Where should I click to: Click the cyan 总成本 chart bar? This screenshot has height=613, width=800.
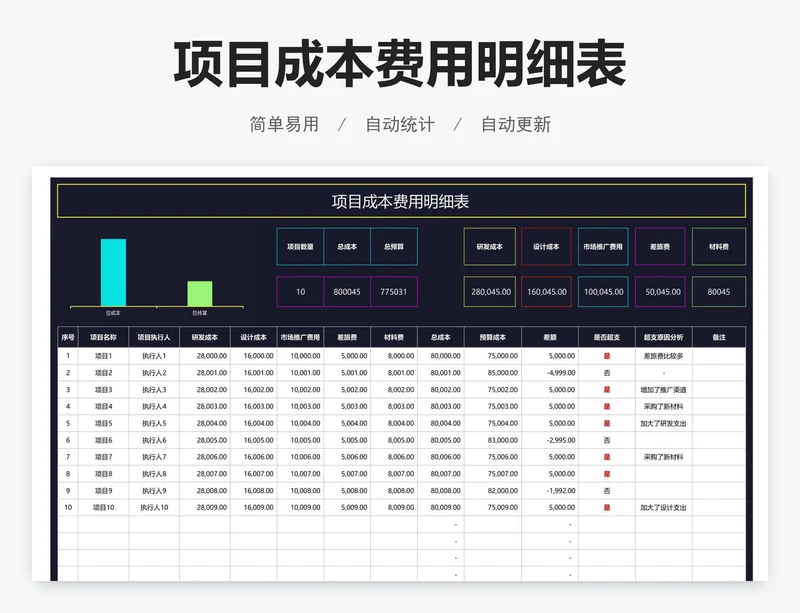113,273
